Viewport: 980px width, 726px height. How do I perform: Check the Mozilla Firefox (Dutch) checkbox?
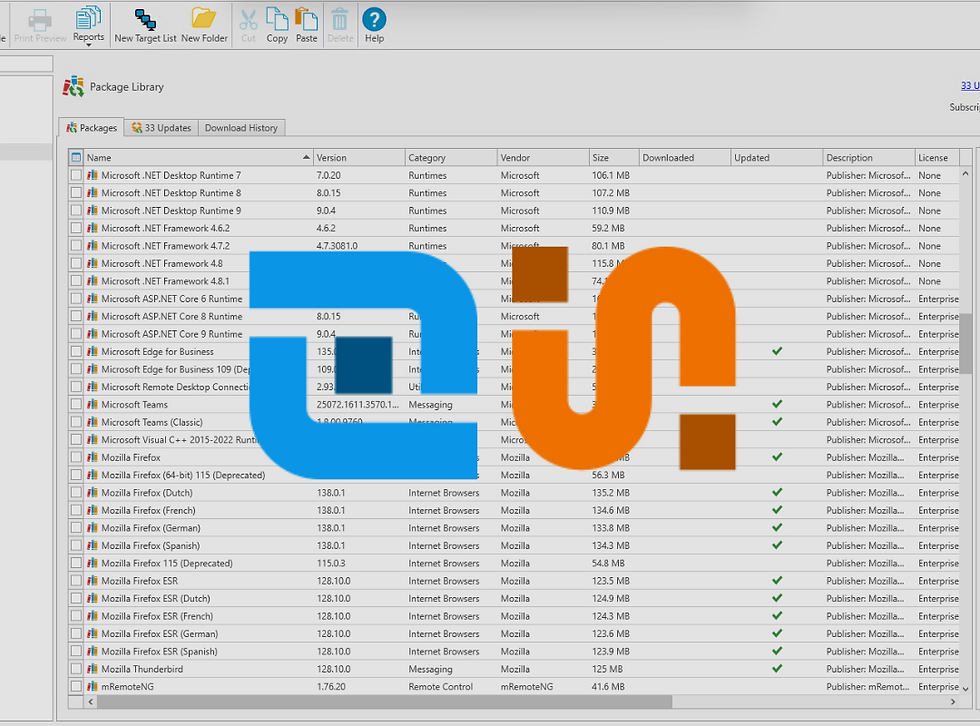click(x=76, y=492)
